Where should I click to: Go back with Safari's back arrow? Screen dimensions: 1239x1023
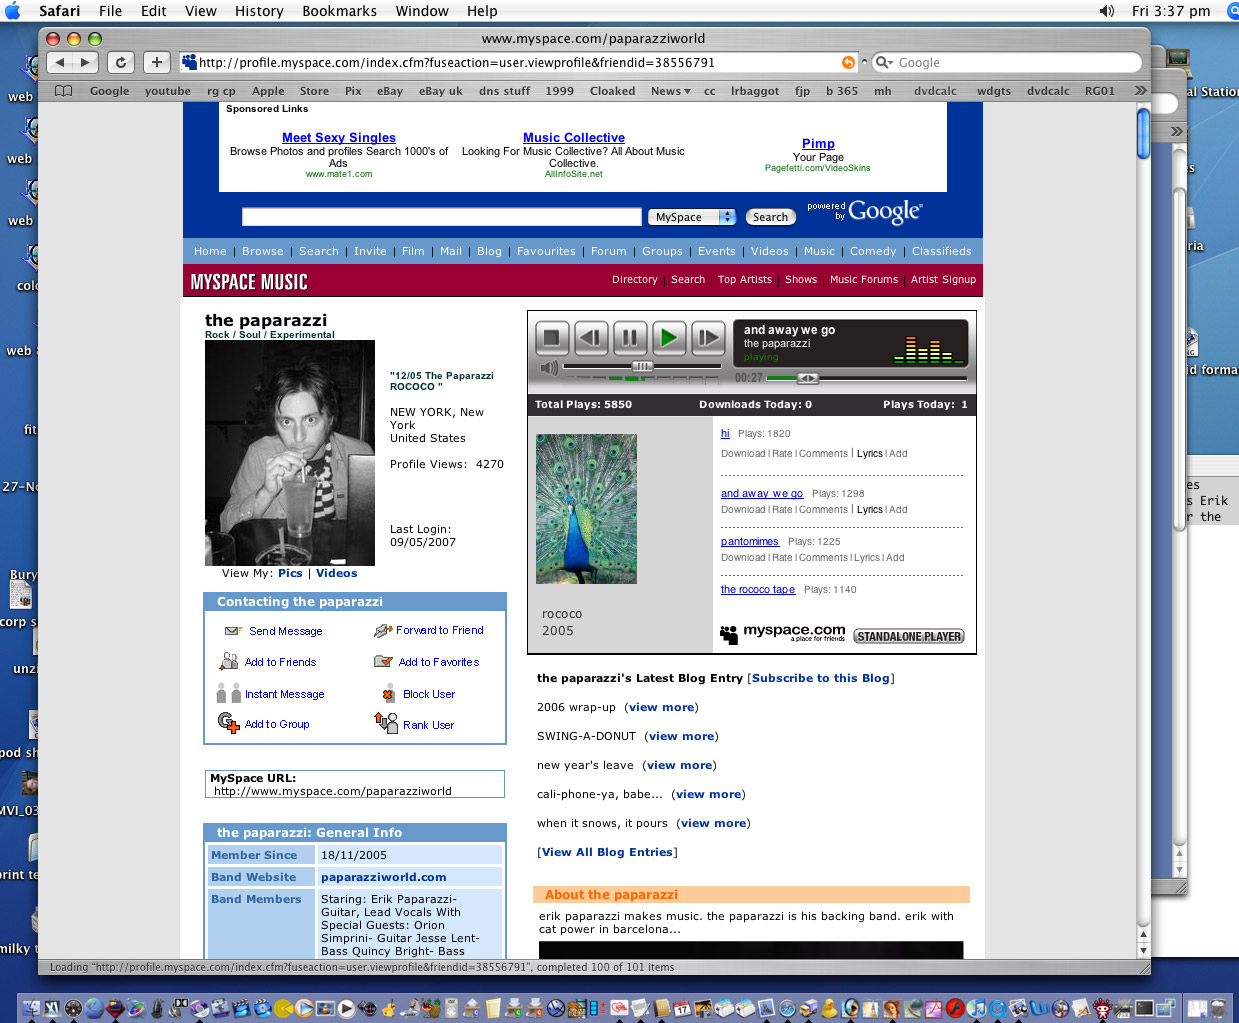click(61, 62)
